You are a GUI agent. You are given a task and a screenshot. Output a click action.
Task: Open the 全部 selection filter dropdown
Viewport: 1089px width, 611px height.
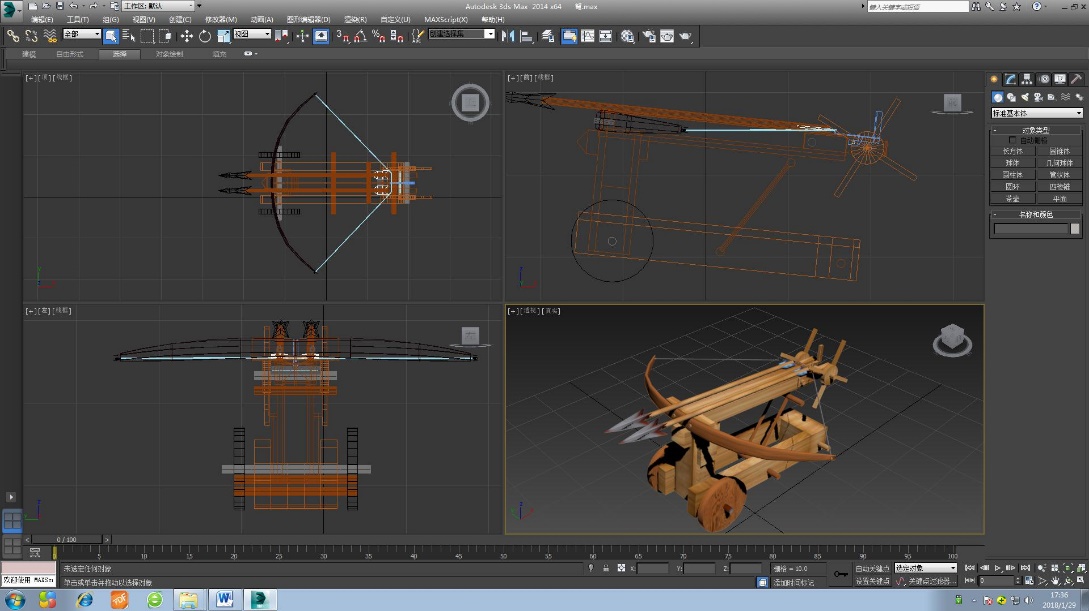[x=82, y=35]
